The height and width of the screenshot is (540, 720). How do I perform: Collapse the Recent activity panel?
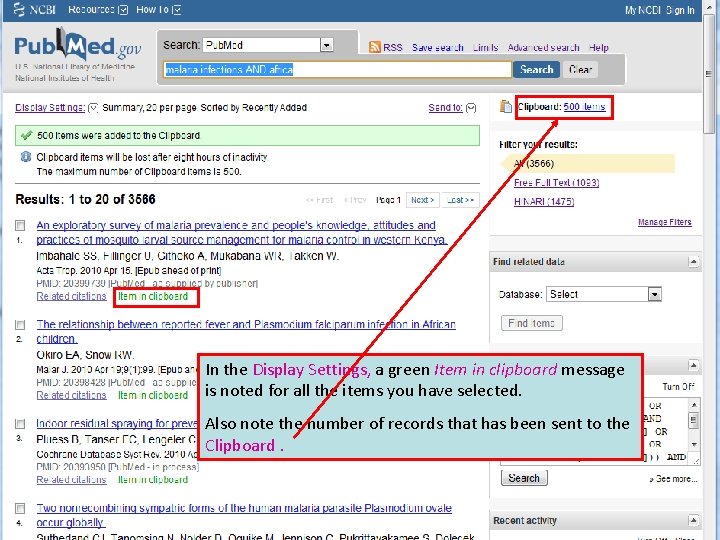[693, 520]
